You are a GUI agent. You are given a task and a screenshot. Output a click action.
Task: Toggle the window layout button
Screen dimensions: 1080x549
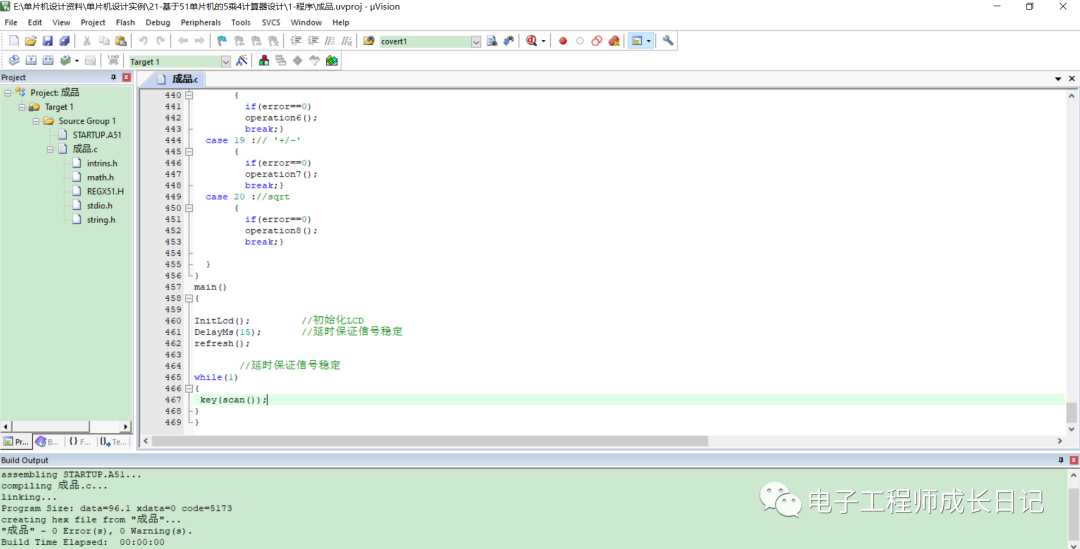click(637, 41)
